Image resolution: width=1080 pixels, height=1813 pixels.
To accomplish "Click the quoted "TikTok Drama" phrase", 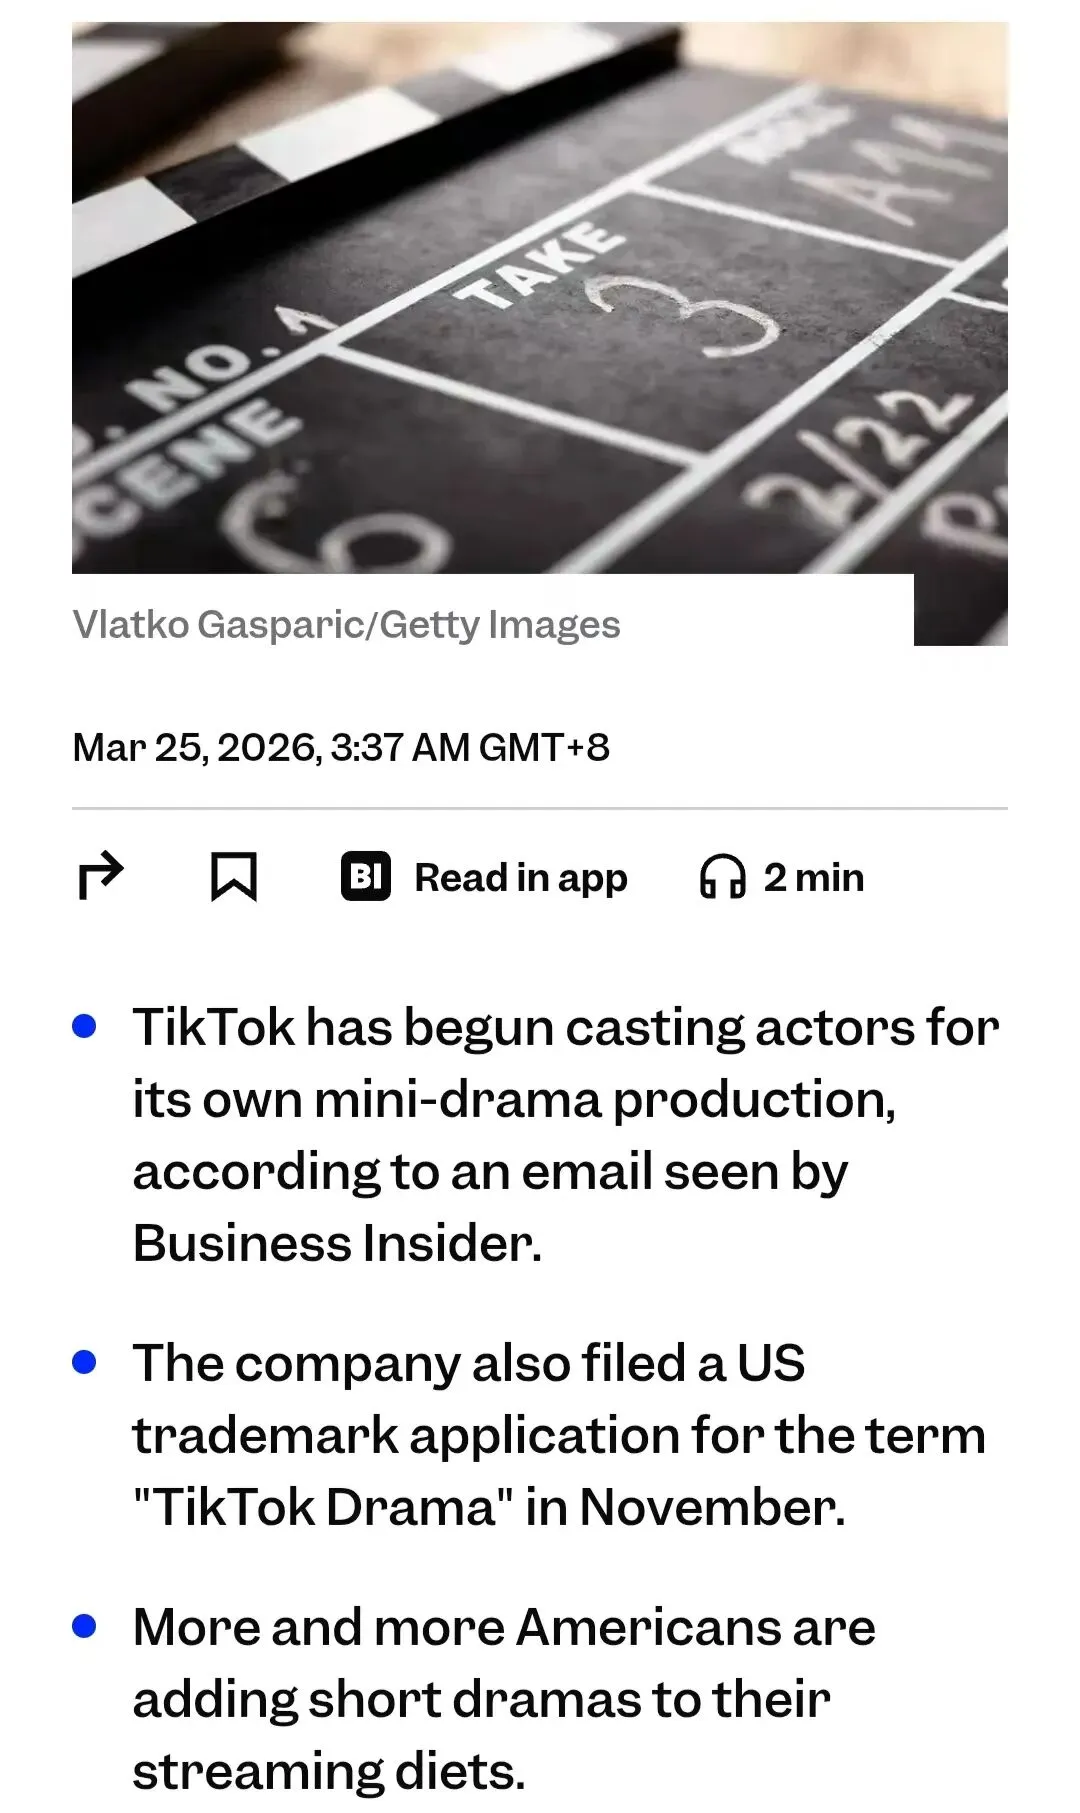I will tap(316, 1507).
